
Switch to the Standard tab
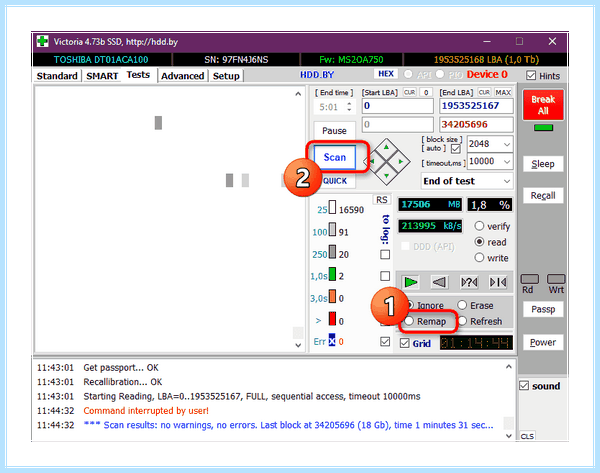tap(57, 76)
